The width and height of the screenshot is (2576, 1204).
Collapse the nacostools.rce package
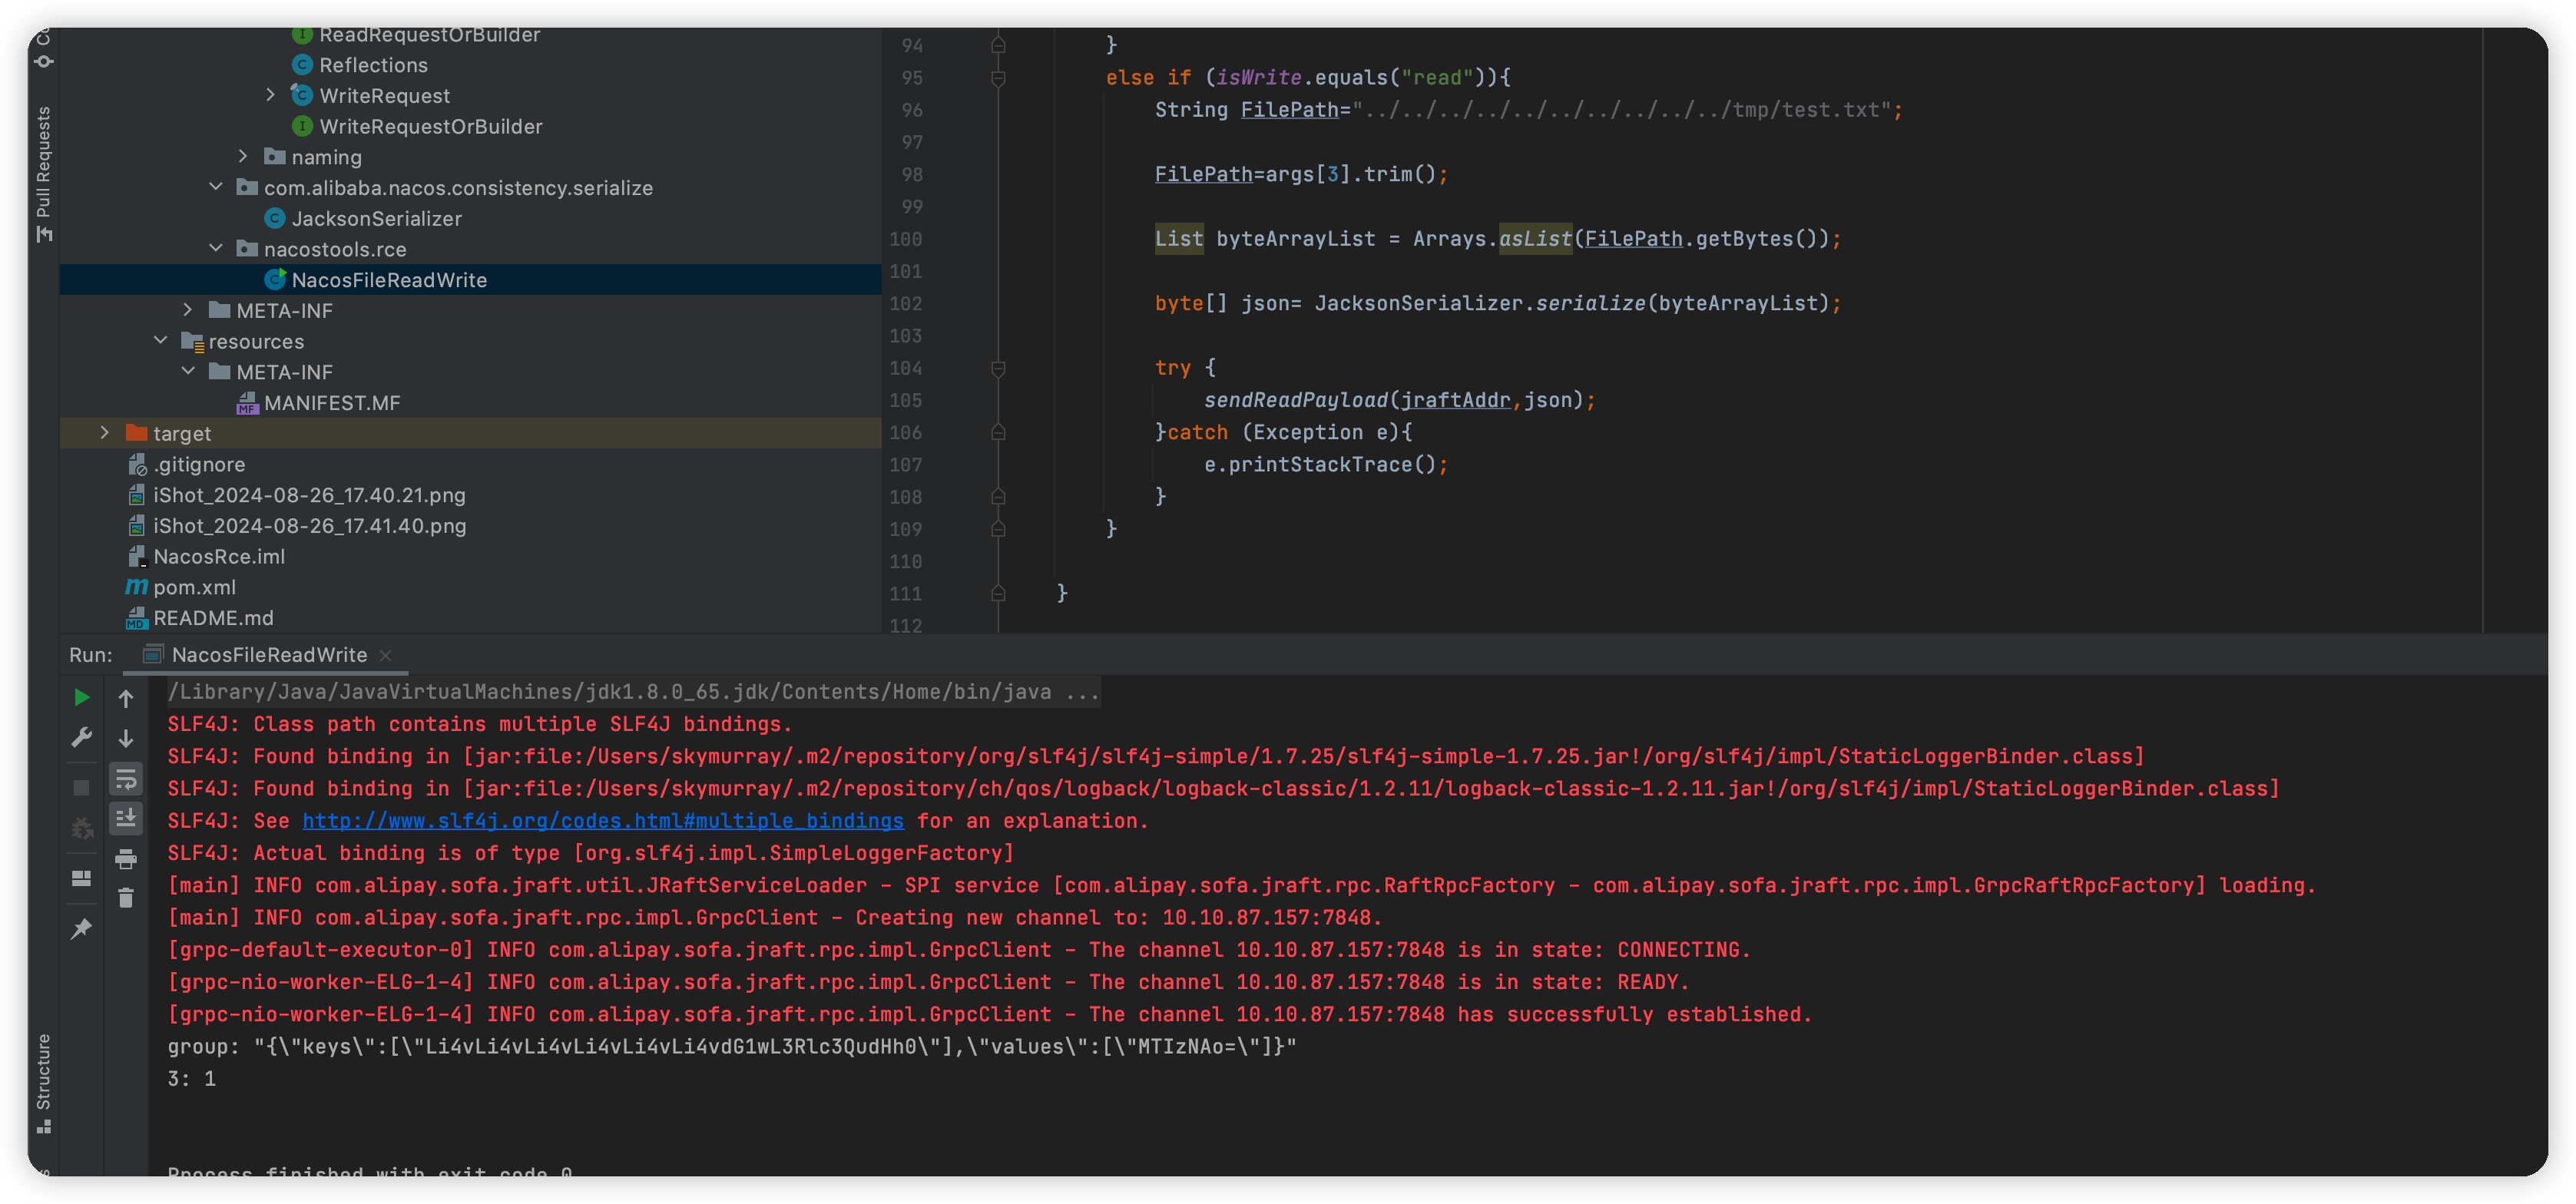click(x=216, y=248)
